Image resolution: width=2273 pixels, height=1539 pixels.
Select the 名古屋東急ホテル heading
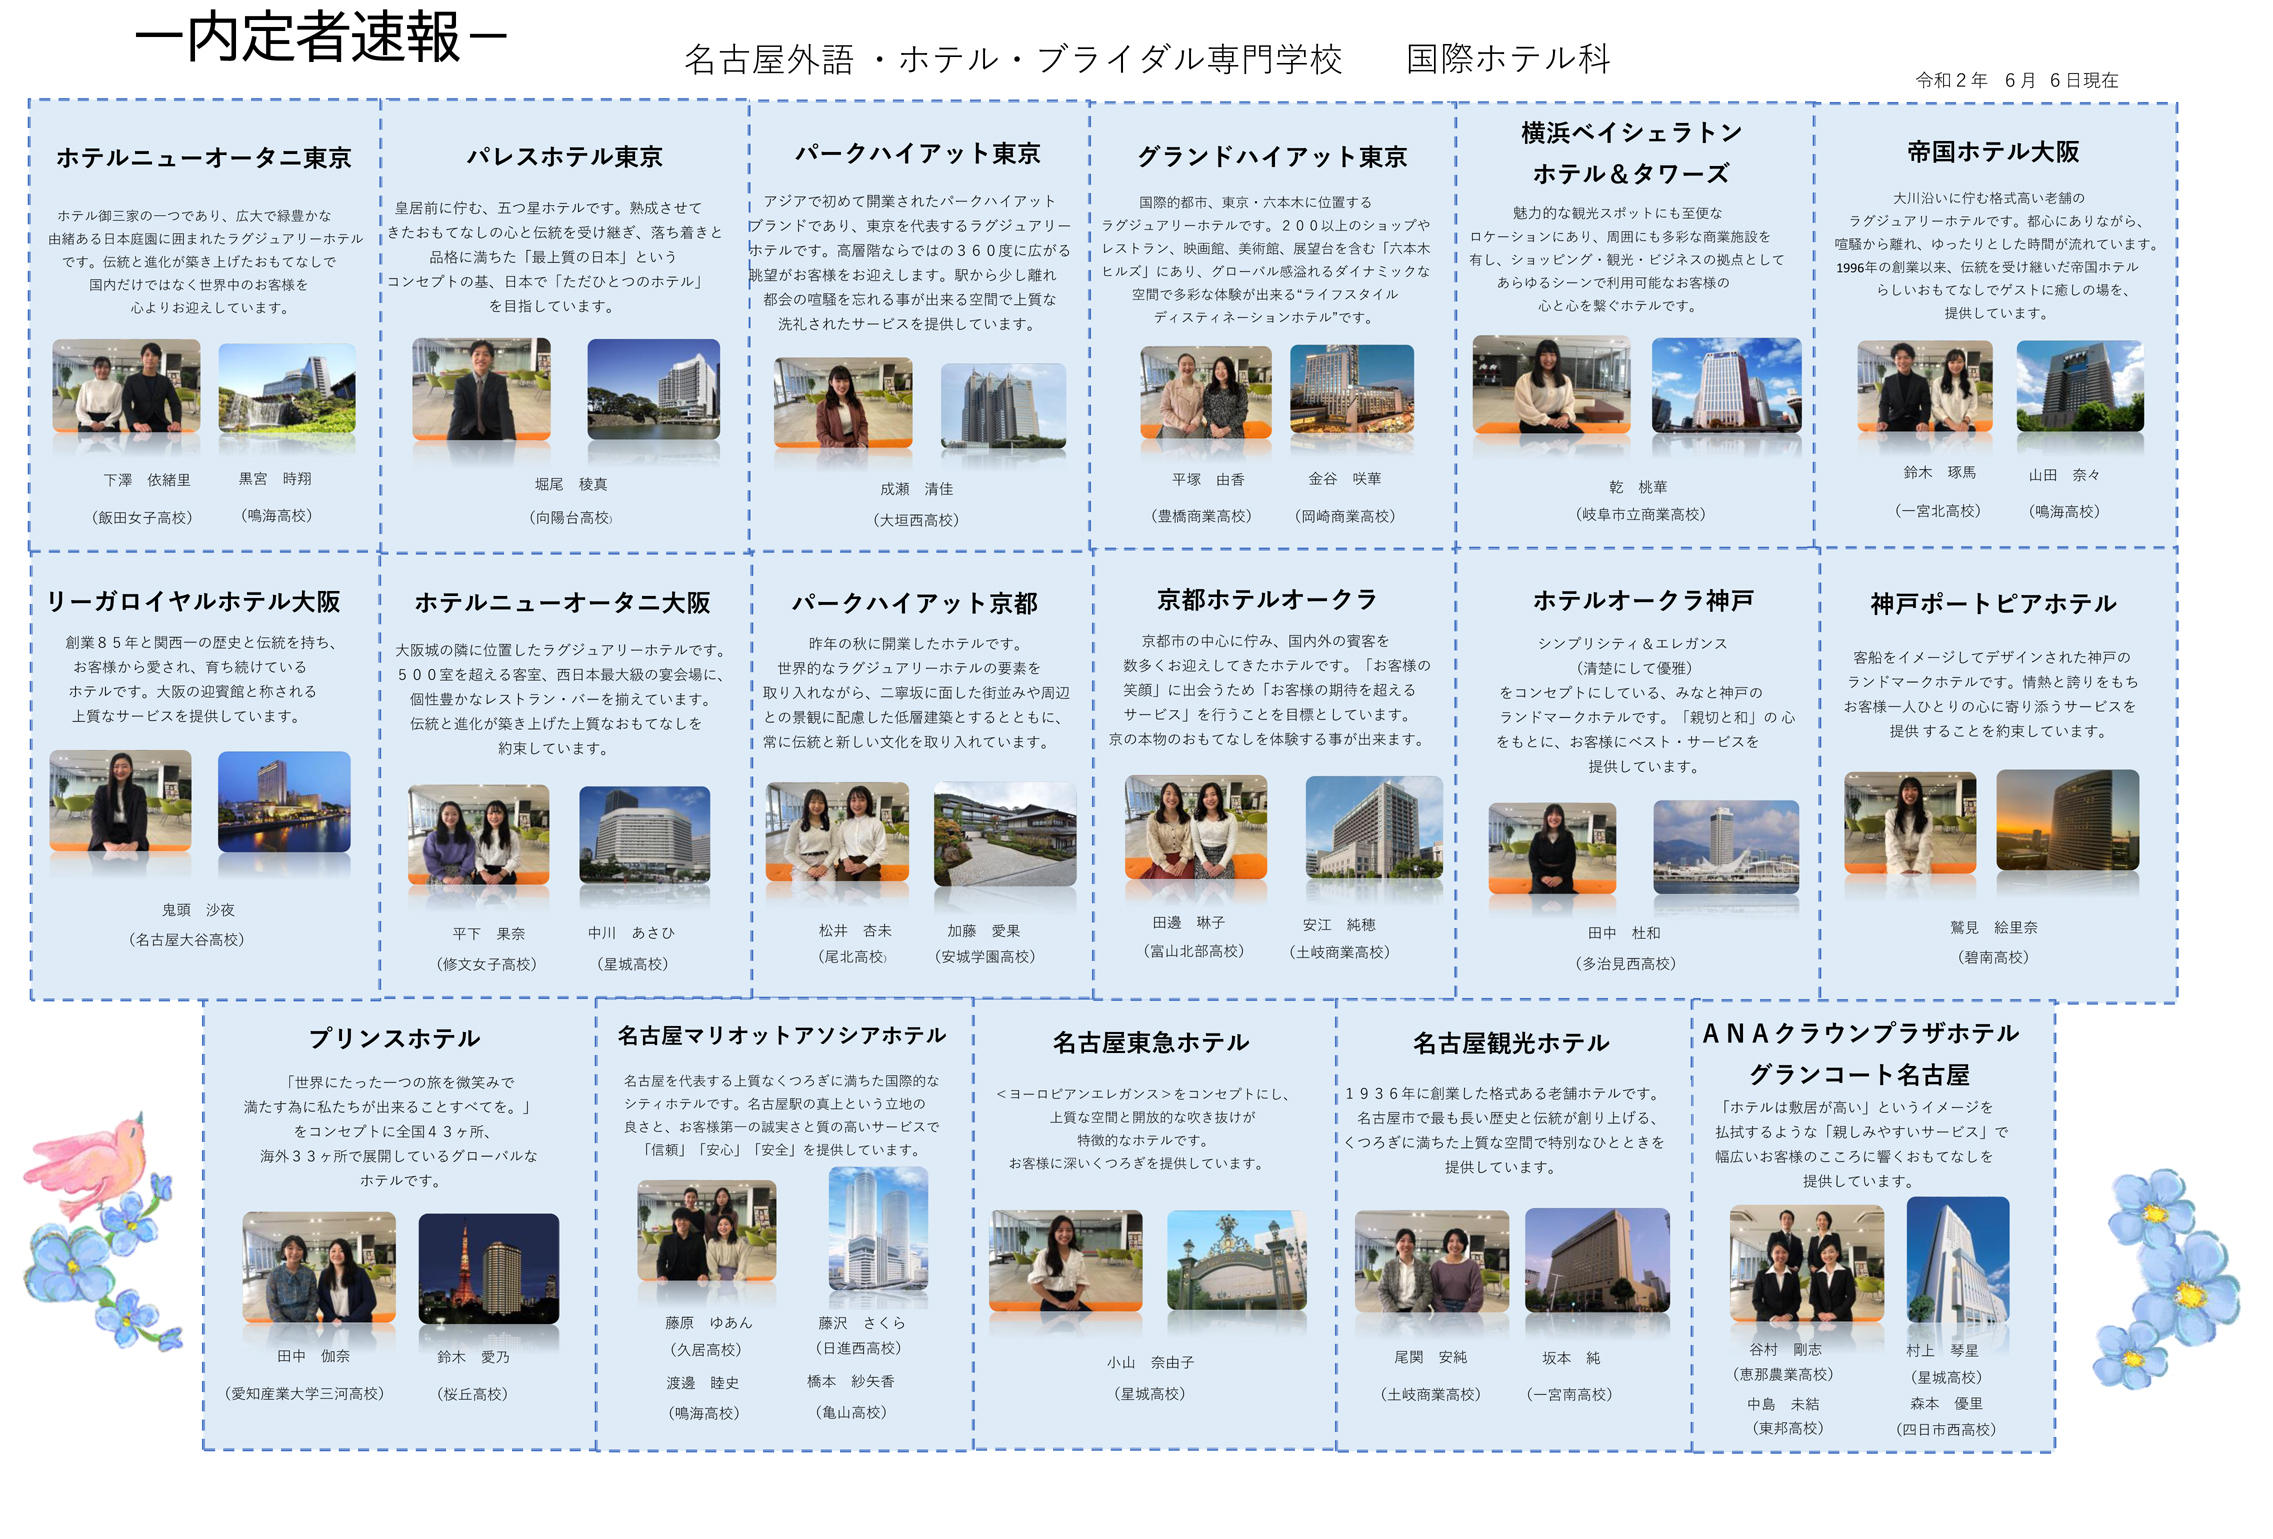pyautogui.click(x=1150, y=1043)
